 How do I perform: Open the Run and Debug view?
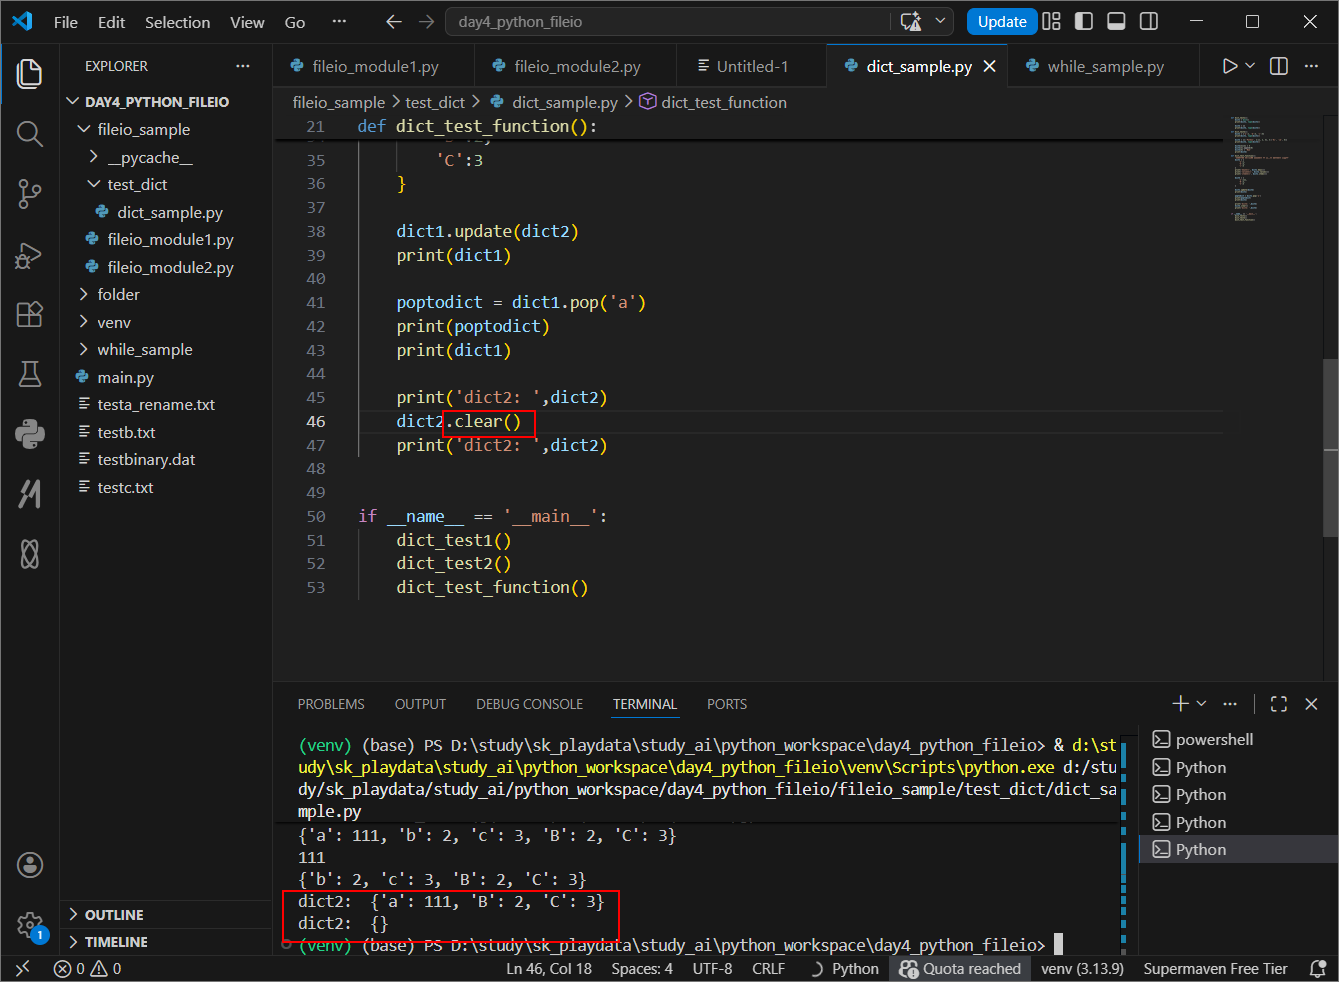pyautogui.click(x=30, y=255)
